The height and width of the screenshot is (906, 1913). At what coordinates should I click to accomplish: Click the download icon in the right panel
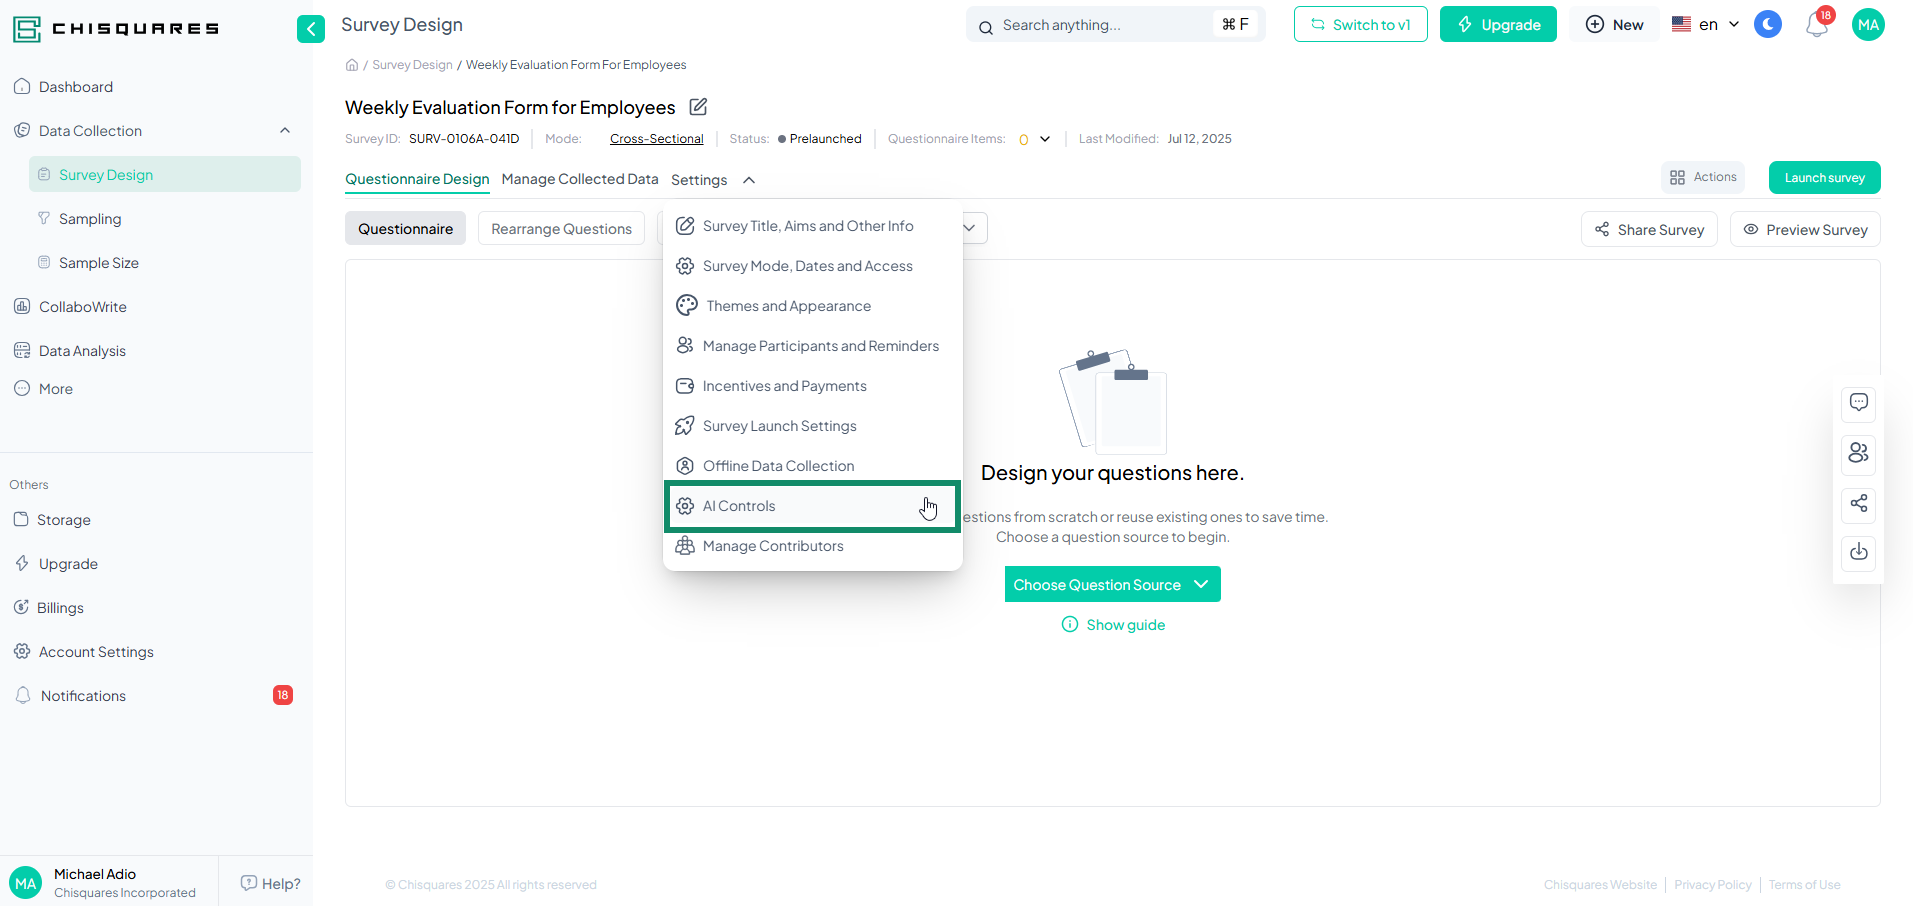click(x=1858, y=552)
